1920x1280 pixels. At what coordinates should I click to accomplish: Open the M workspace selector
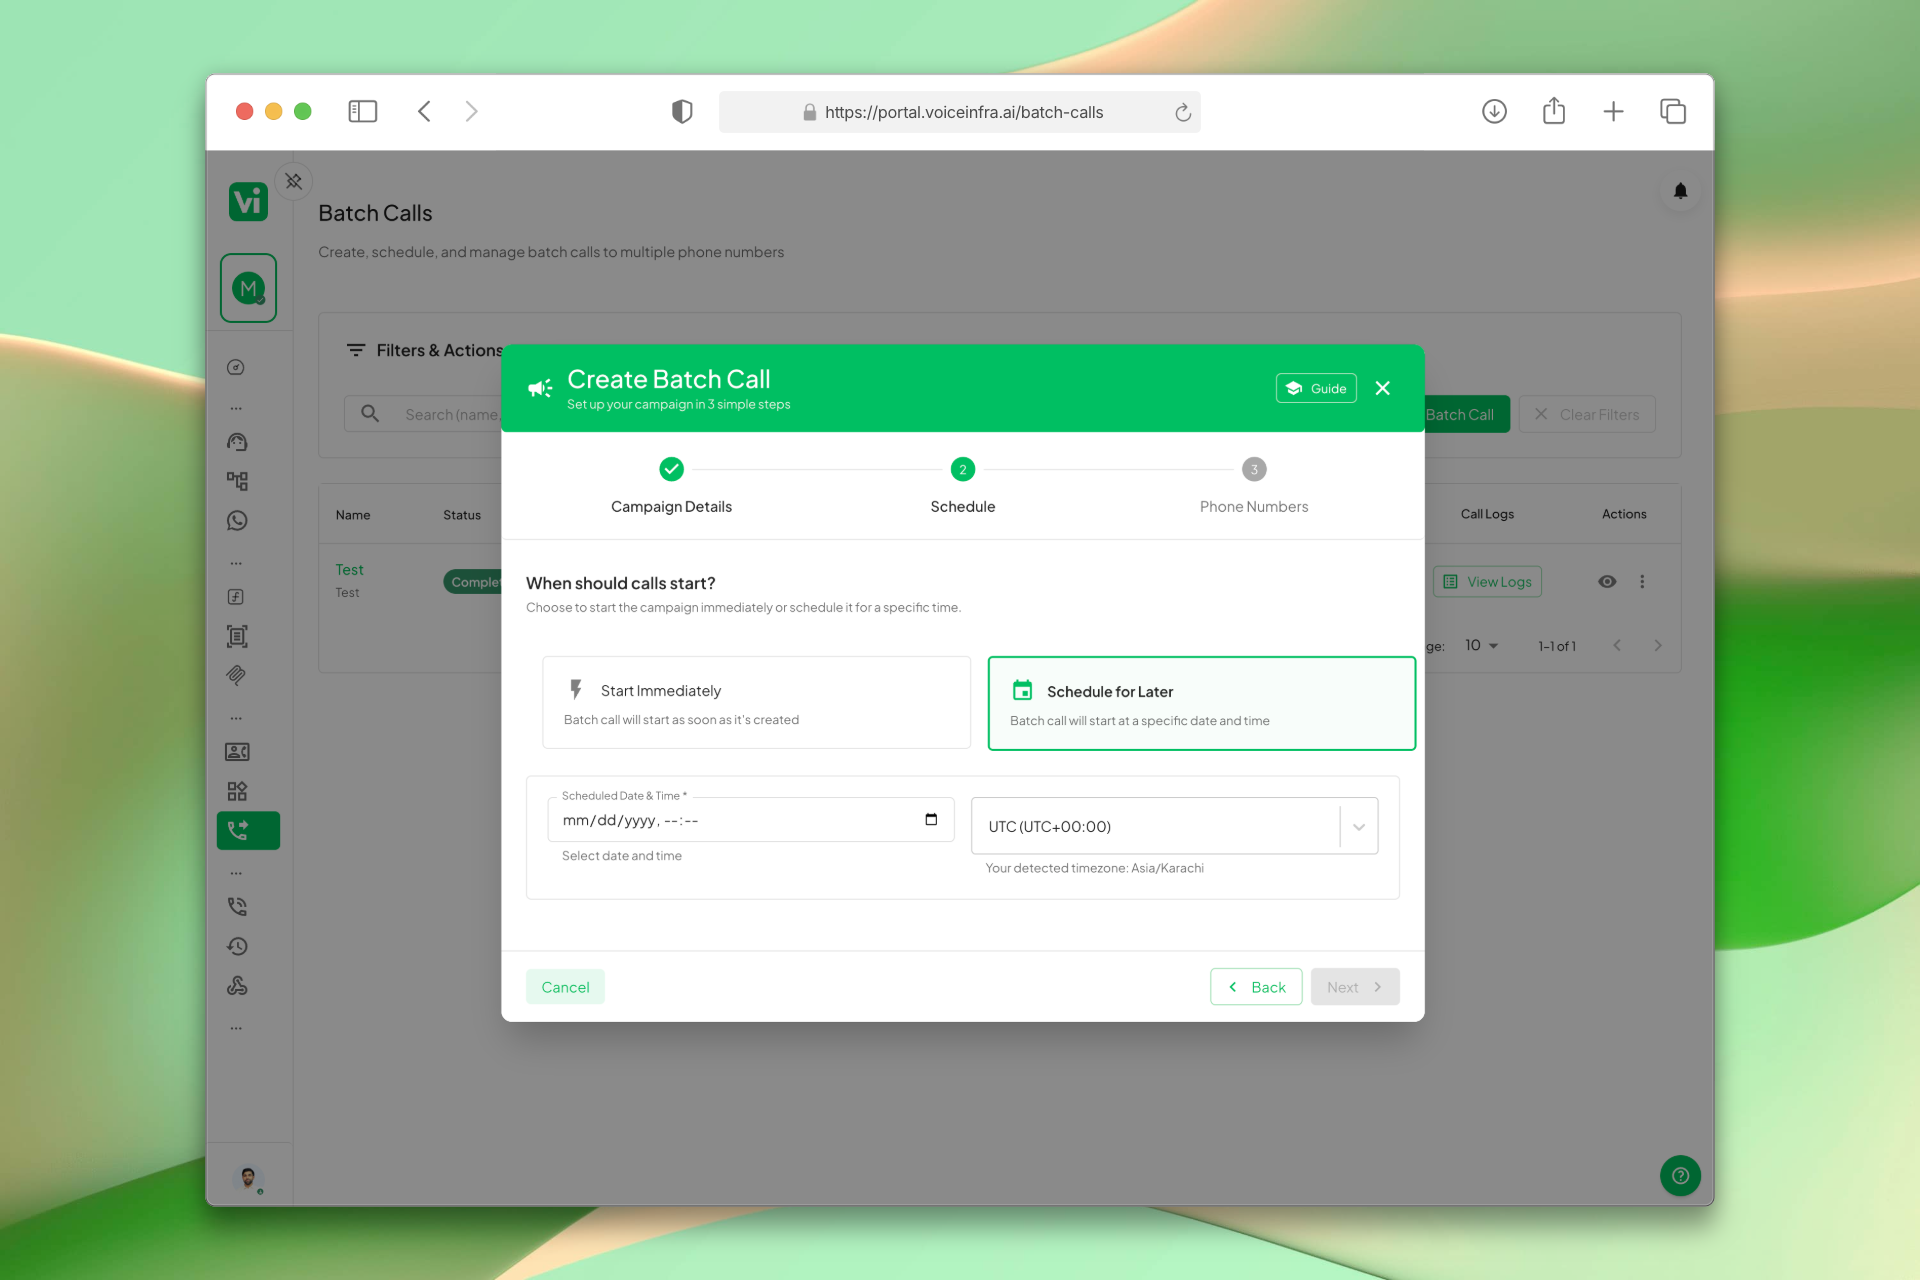click(x=248, y=288)
